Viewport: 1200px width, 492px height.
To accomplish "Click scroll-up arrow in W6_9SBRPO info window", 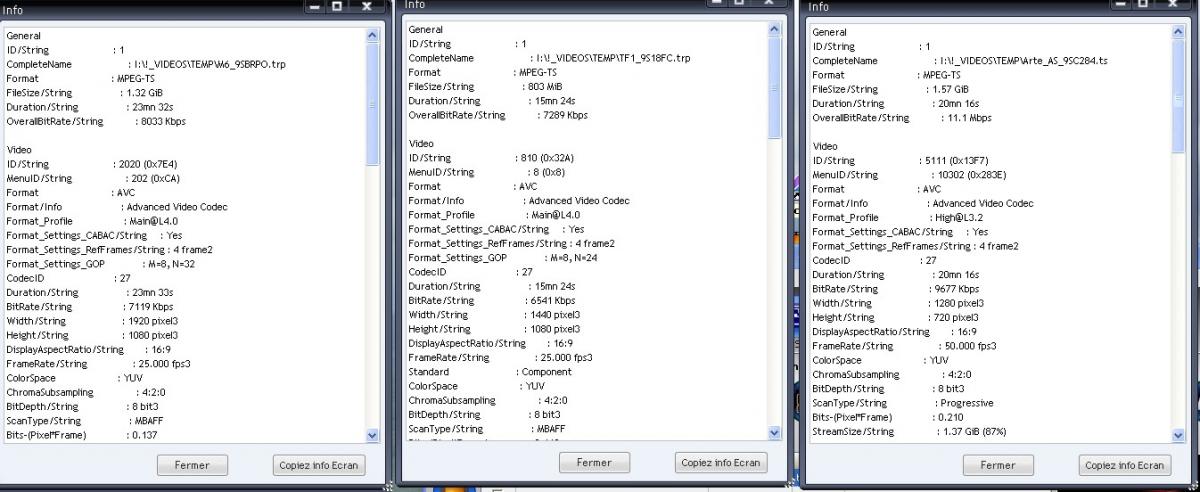I will 374,34.
